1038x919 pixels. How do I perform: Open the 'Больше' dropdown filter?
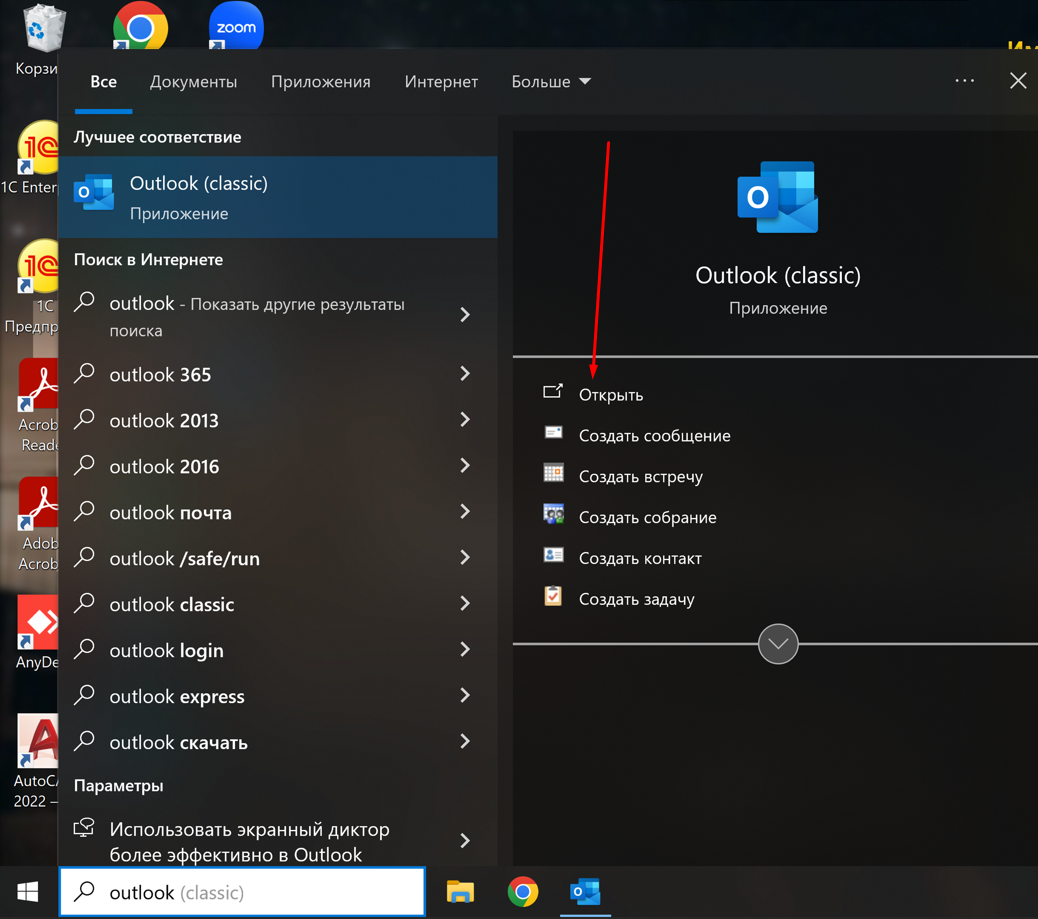point(551,82)
